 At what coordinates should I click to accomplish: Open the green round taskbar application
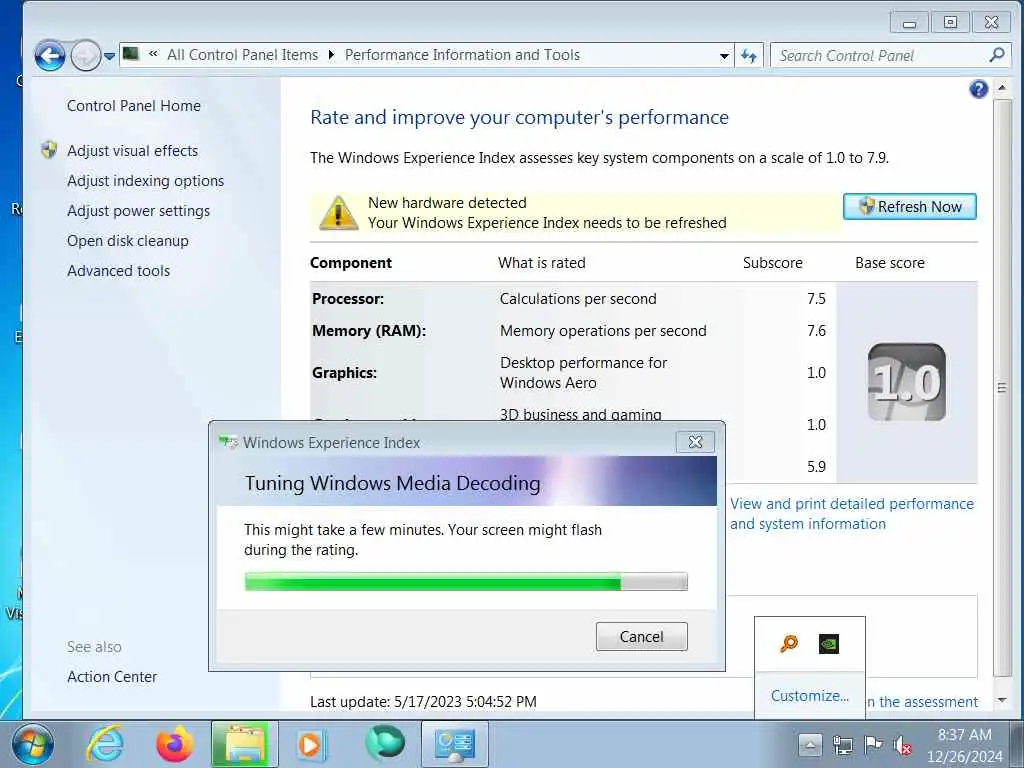385,744
